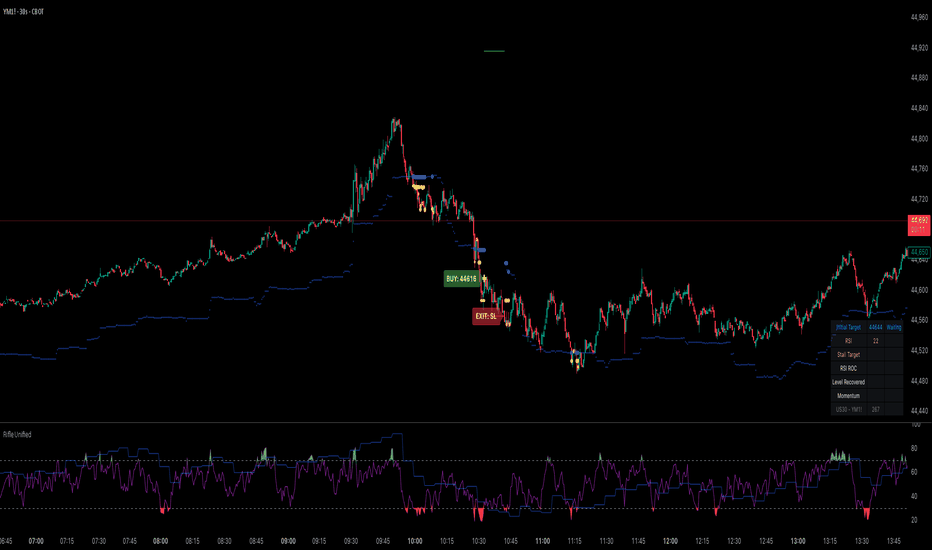The image size is (932, 550).
Task: Click the 12:00 time axis label
Action: [x=670, y=541]
